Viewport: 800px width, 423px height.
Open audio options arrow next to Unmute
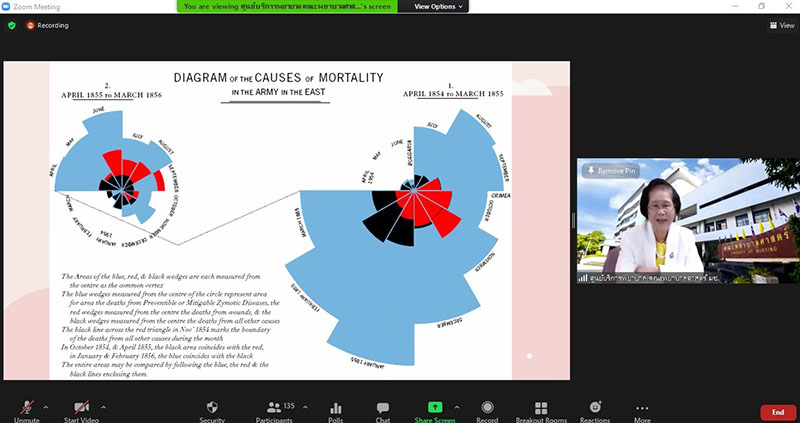pyautogui.click(x=46, y=407)
